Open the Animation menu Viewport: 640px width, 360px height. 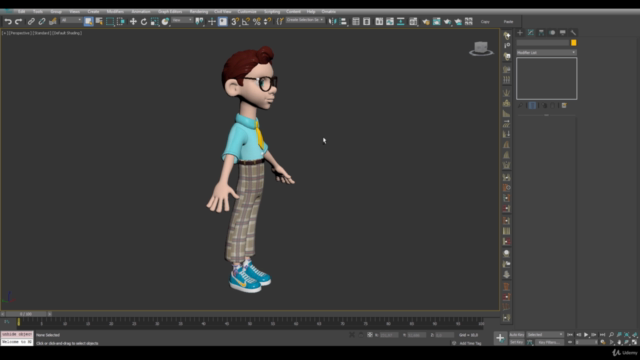pos(141,12)
